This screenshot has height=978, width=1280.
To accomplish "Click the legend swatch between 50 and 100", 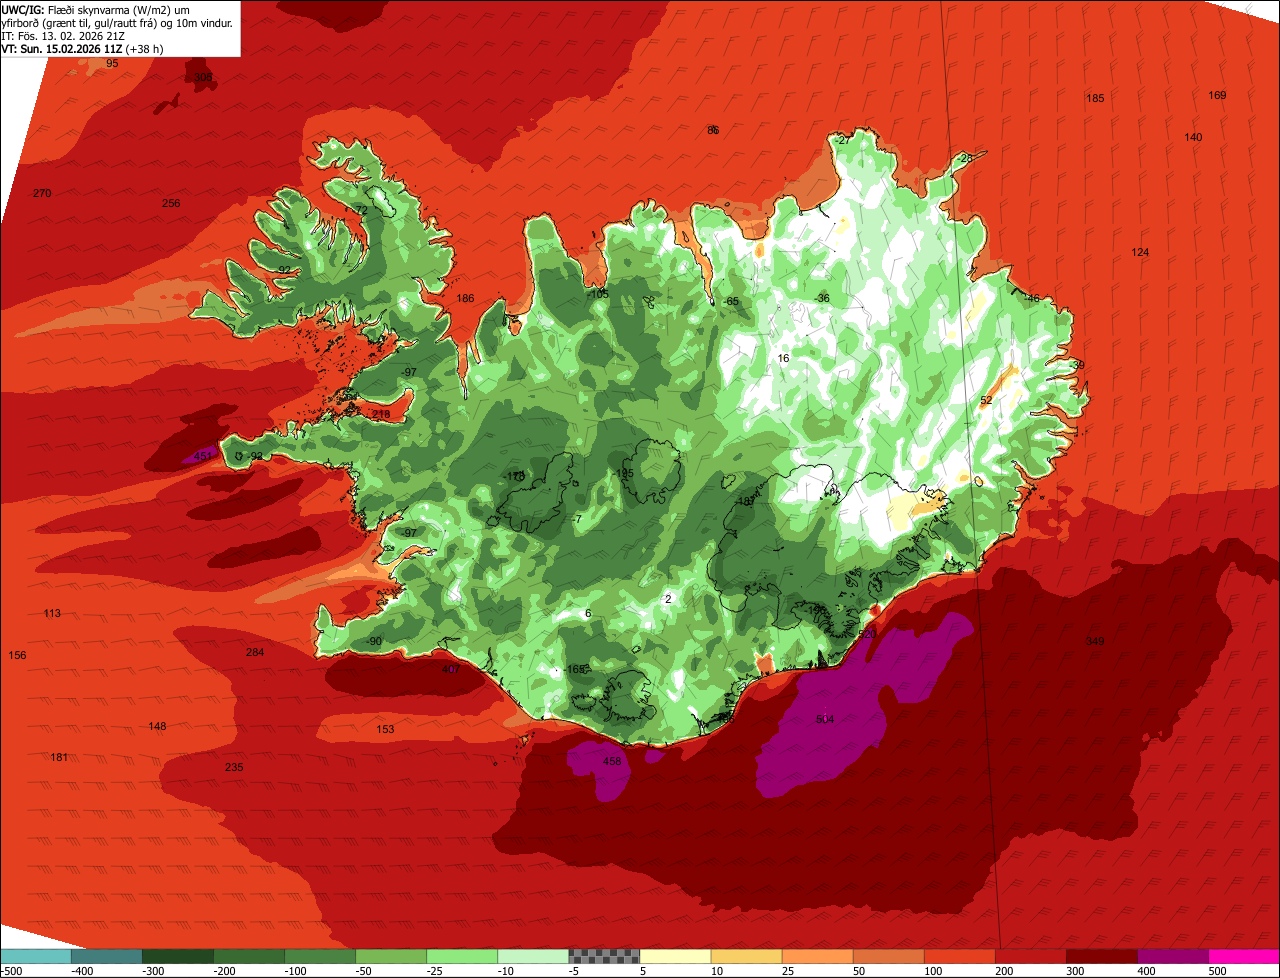I will 888,956.
